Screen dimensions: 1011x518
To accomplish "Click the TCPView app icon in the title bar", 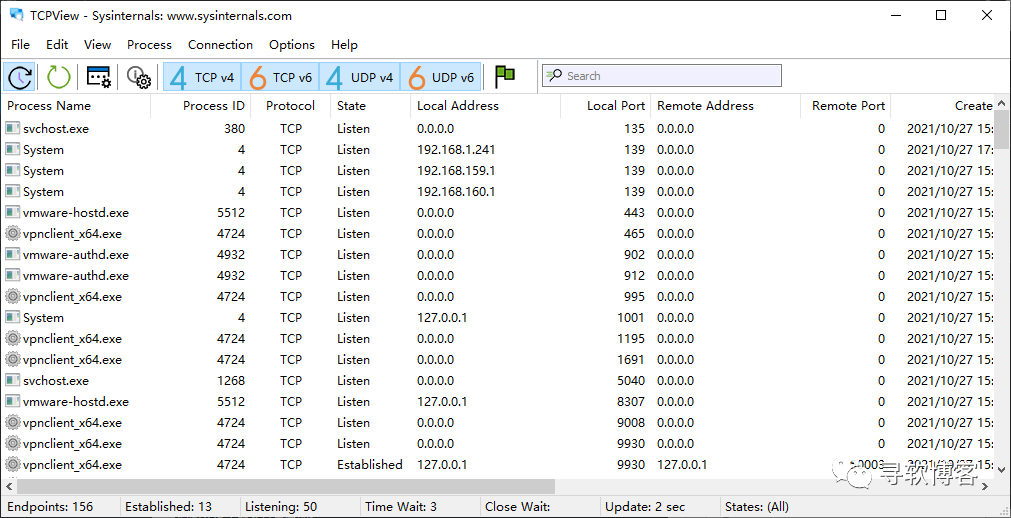I will pos(17,15).
